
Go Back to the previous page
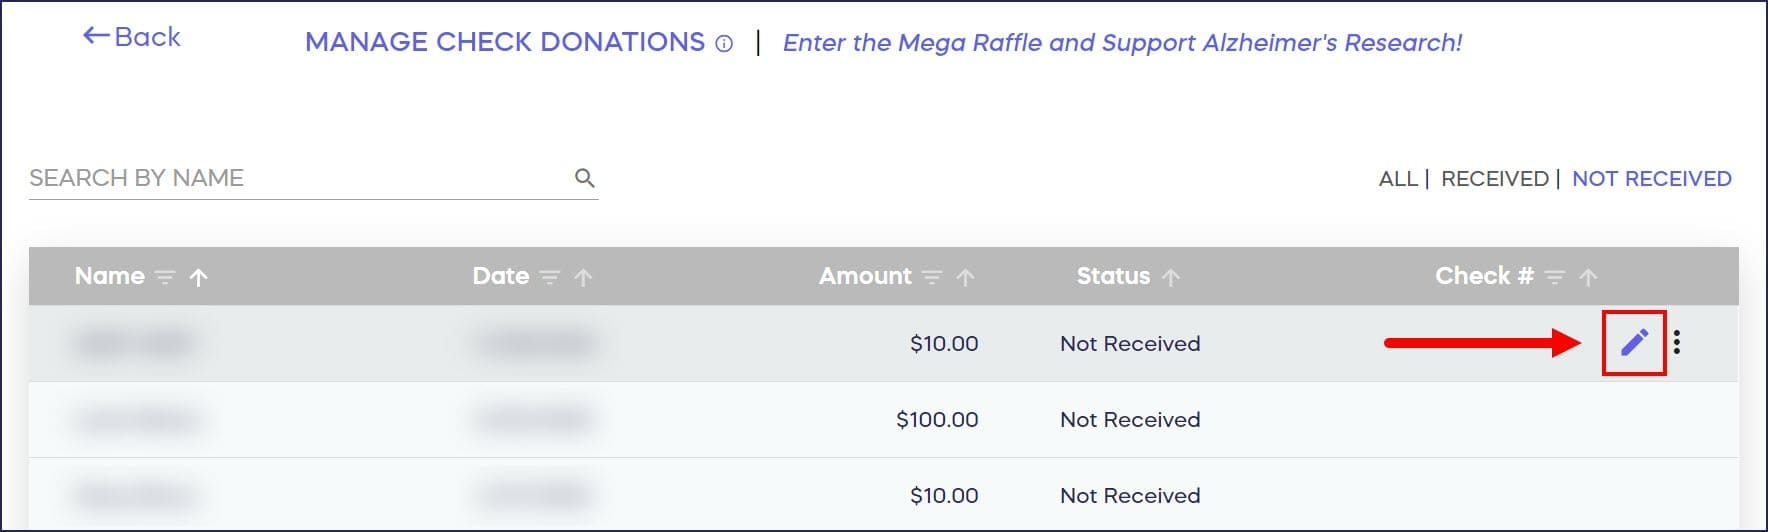click(132, 37)
